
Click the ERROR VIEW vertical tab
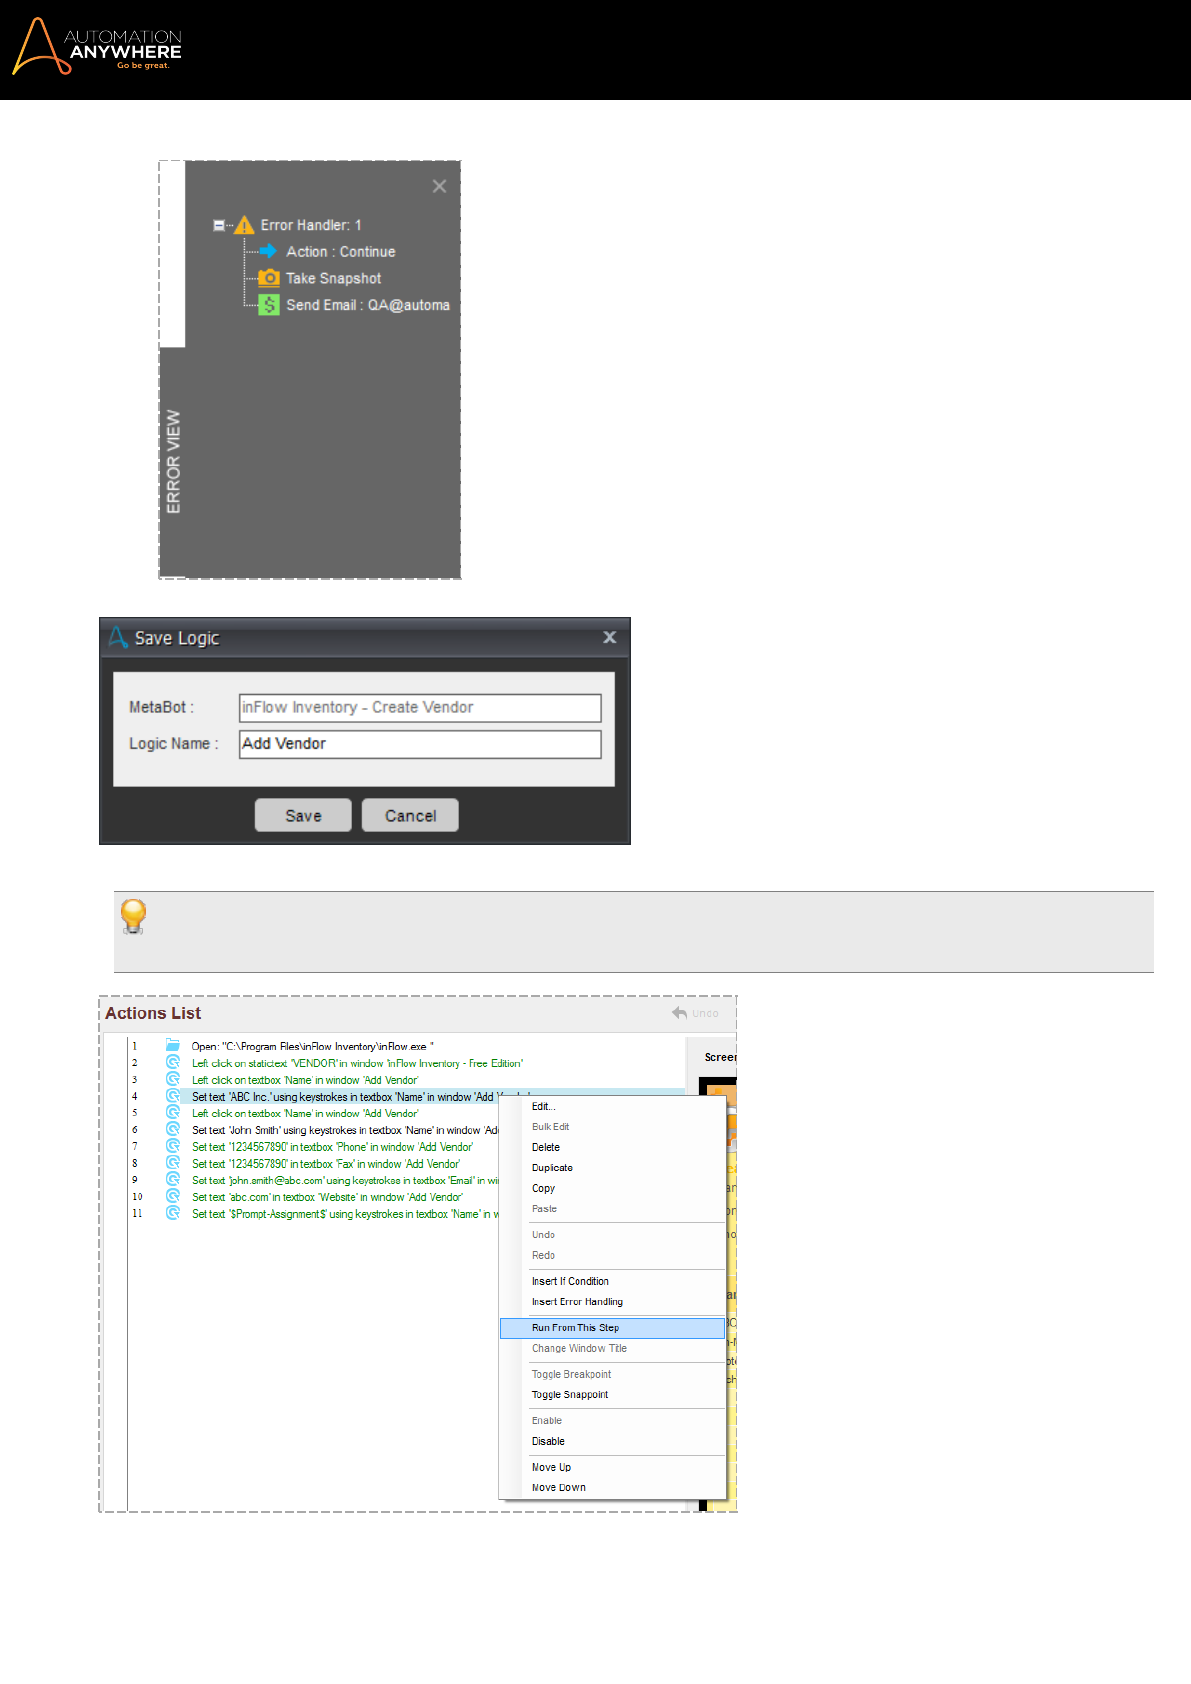pyautogui.click(x=173, y=462)
